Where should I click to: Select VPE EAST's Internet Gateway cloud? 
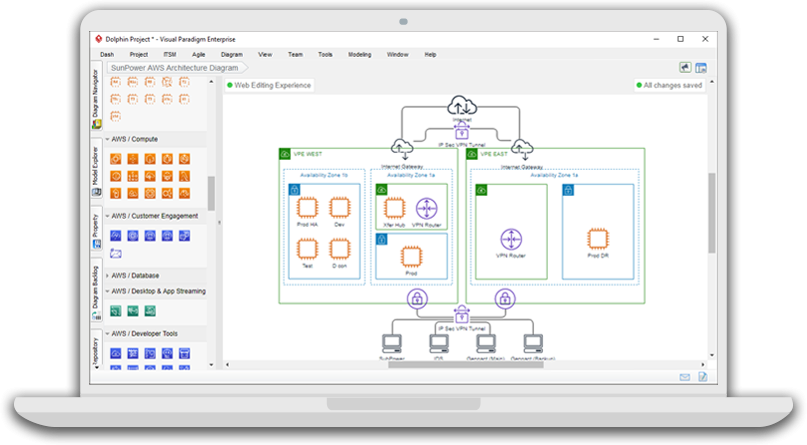coord(522,150)
